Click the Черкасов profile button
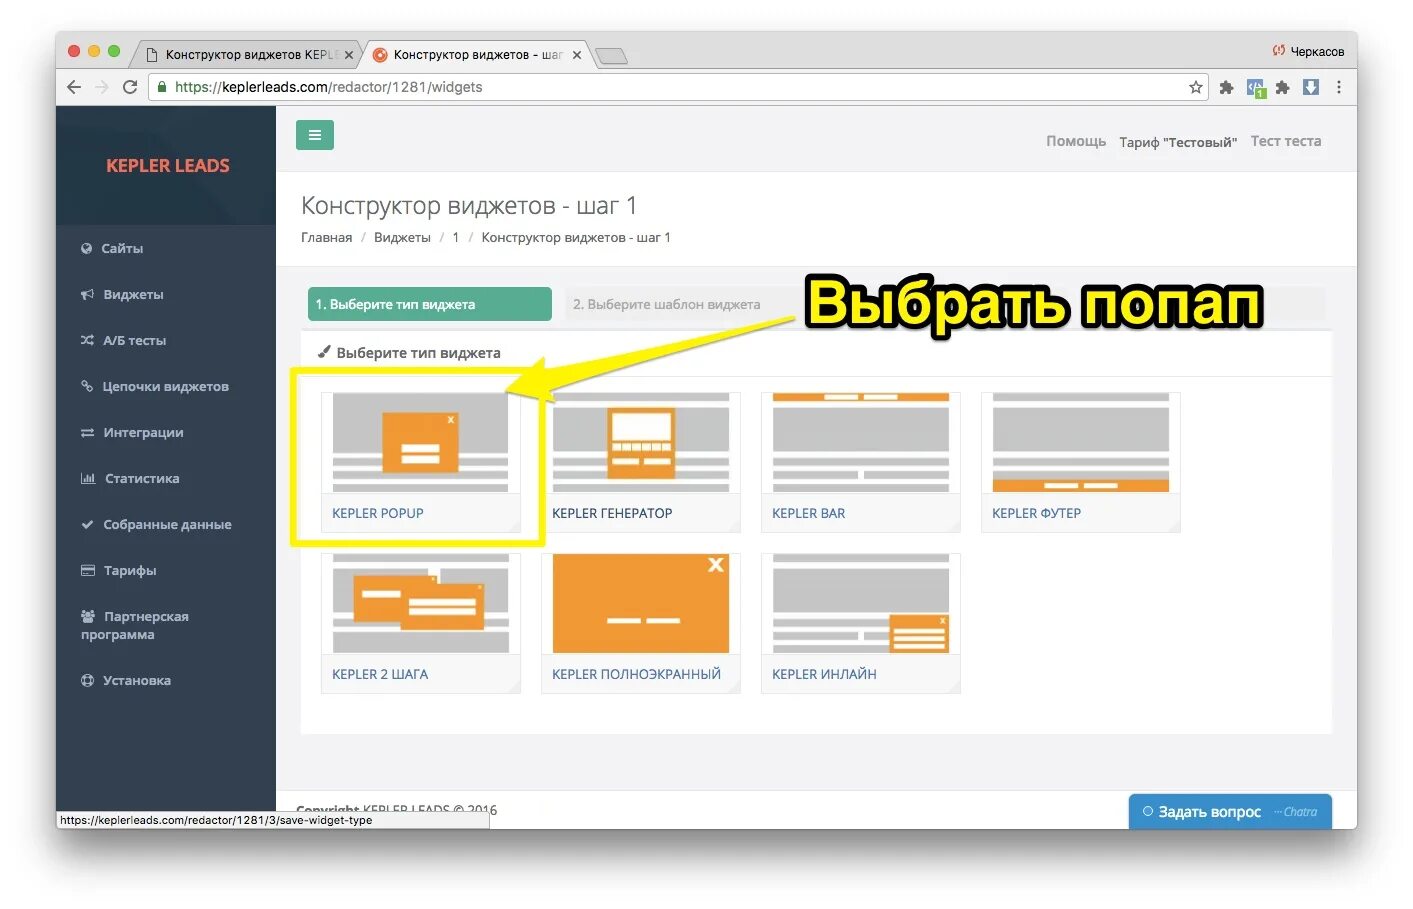Image resolution: width=1413 pixels, height=909 pixels. point(1308,51)
